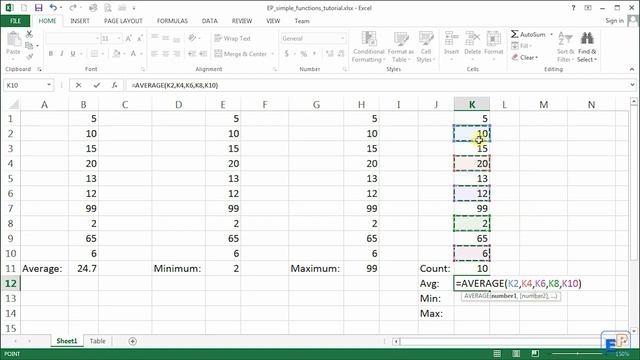This screenshot has height=360, width=640.
Task: Collapse the ribbon arrow
Action: [x=632, y=69]
